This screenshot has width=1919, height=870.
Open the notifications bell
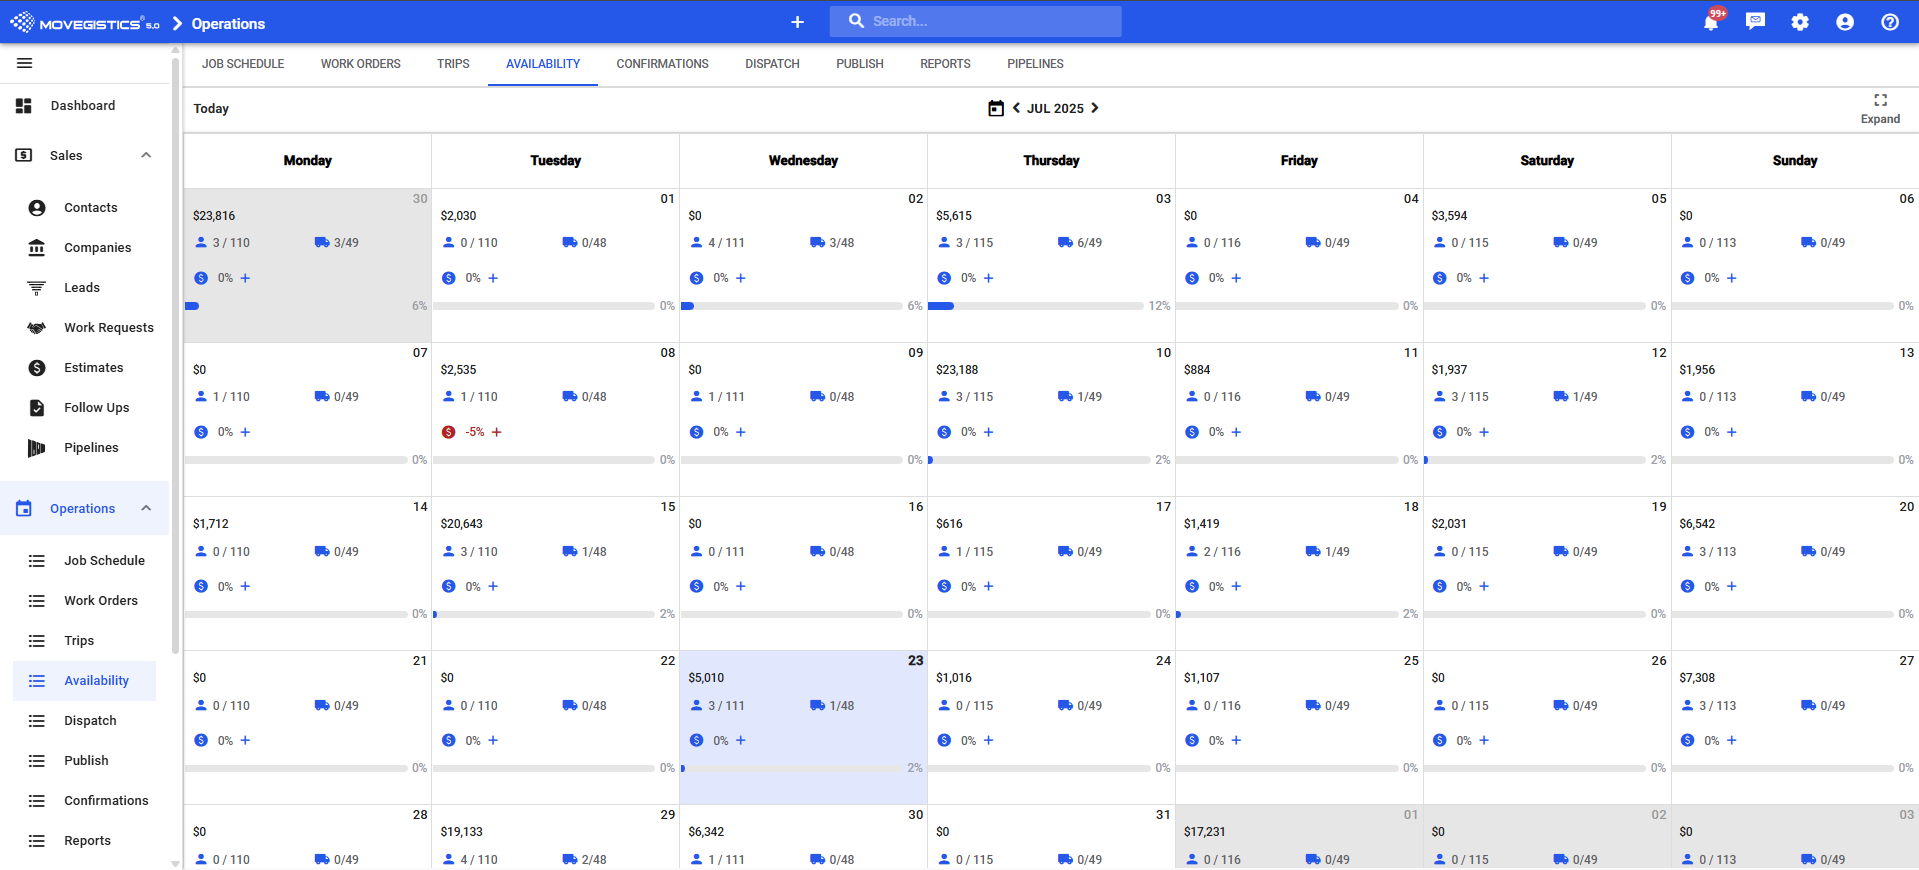1711,22
